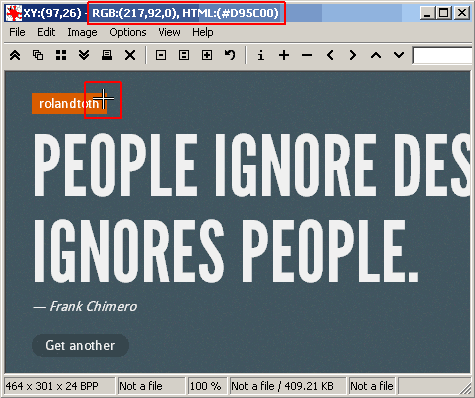This screenshot has height=398, width=475.
Task: Open the File menu
Action: tap(17, 32)
